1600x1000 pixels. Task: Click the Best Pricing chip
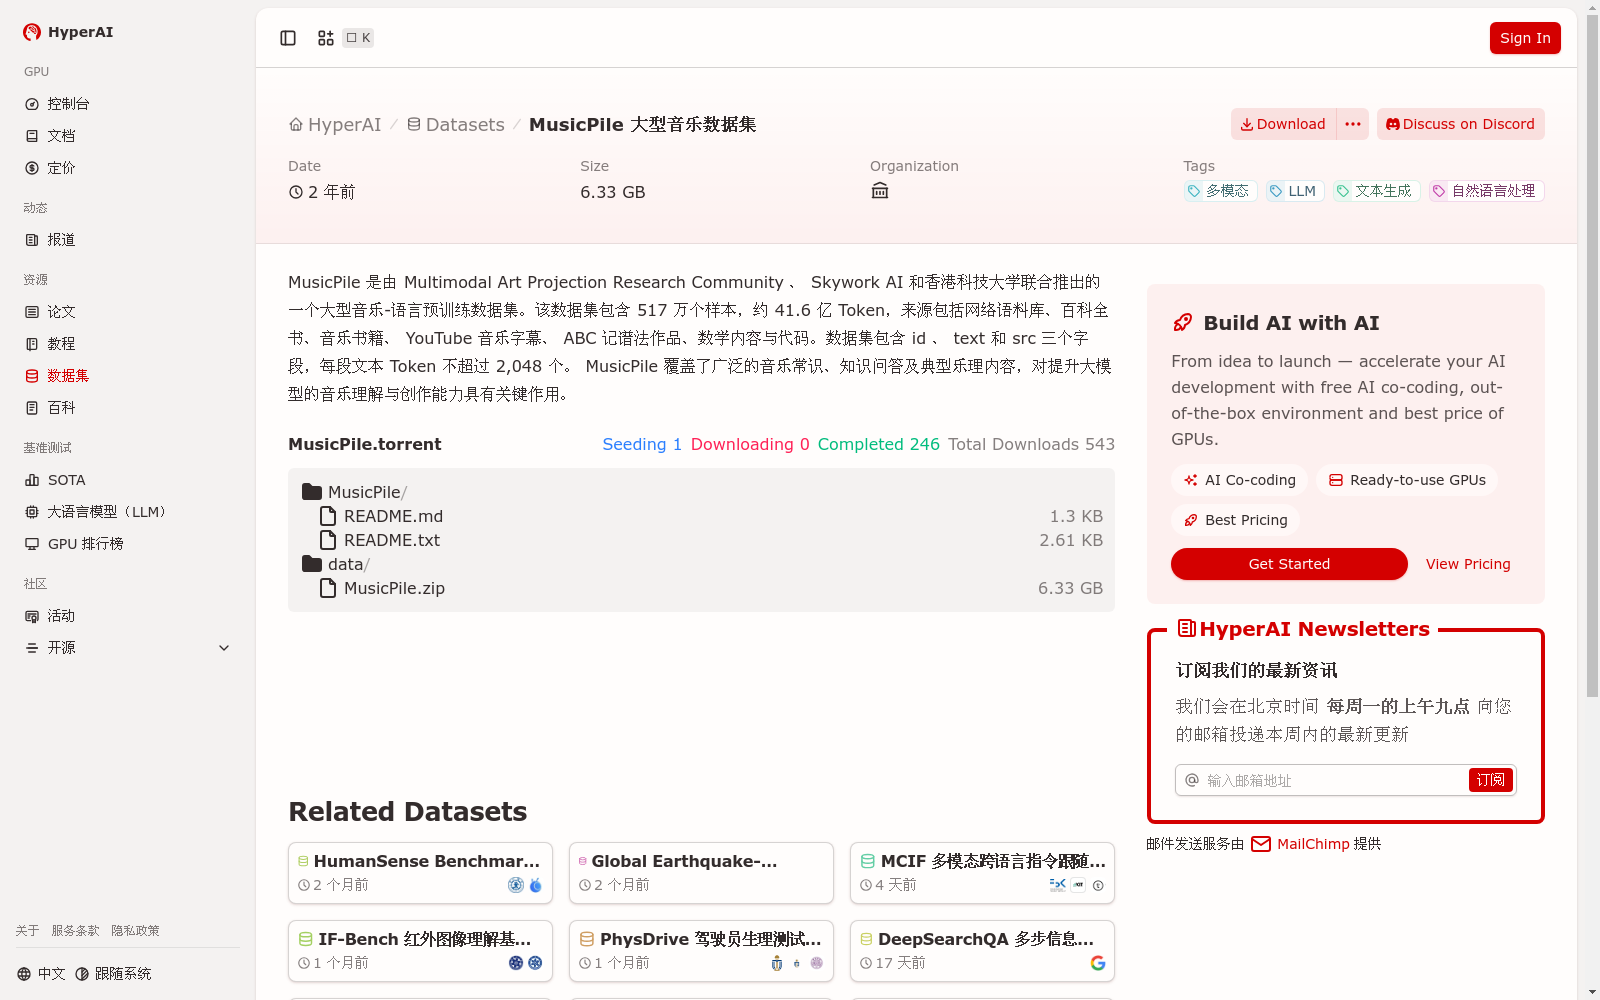[1236, 520]
